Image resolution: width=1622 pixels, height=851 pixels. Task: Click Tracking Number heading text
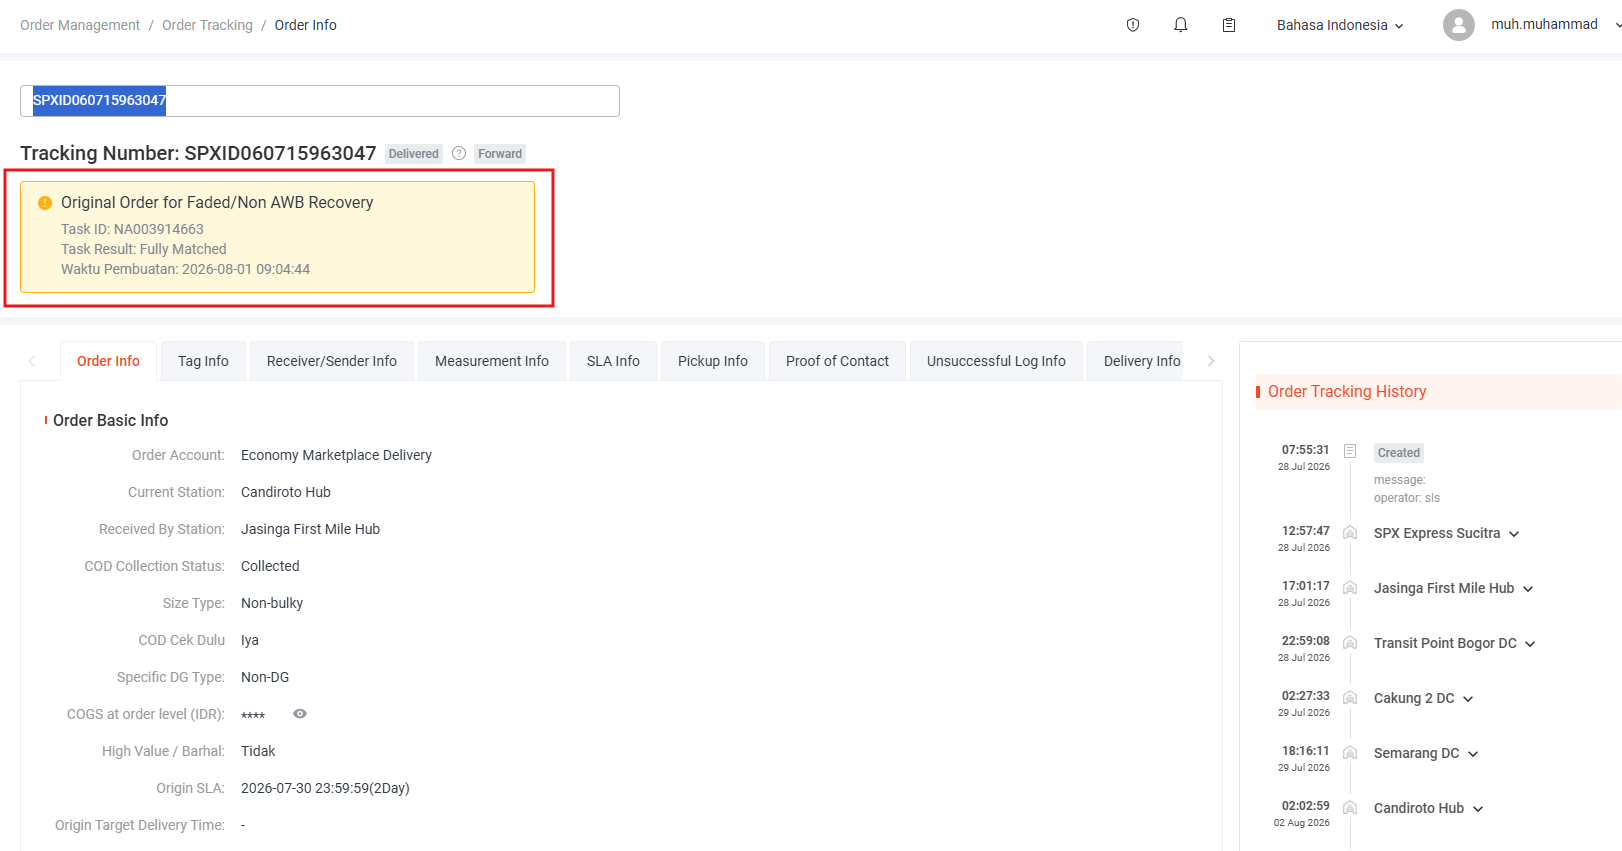click(x=198, y=153)
